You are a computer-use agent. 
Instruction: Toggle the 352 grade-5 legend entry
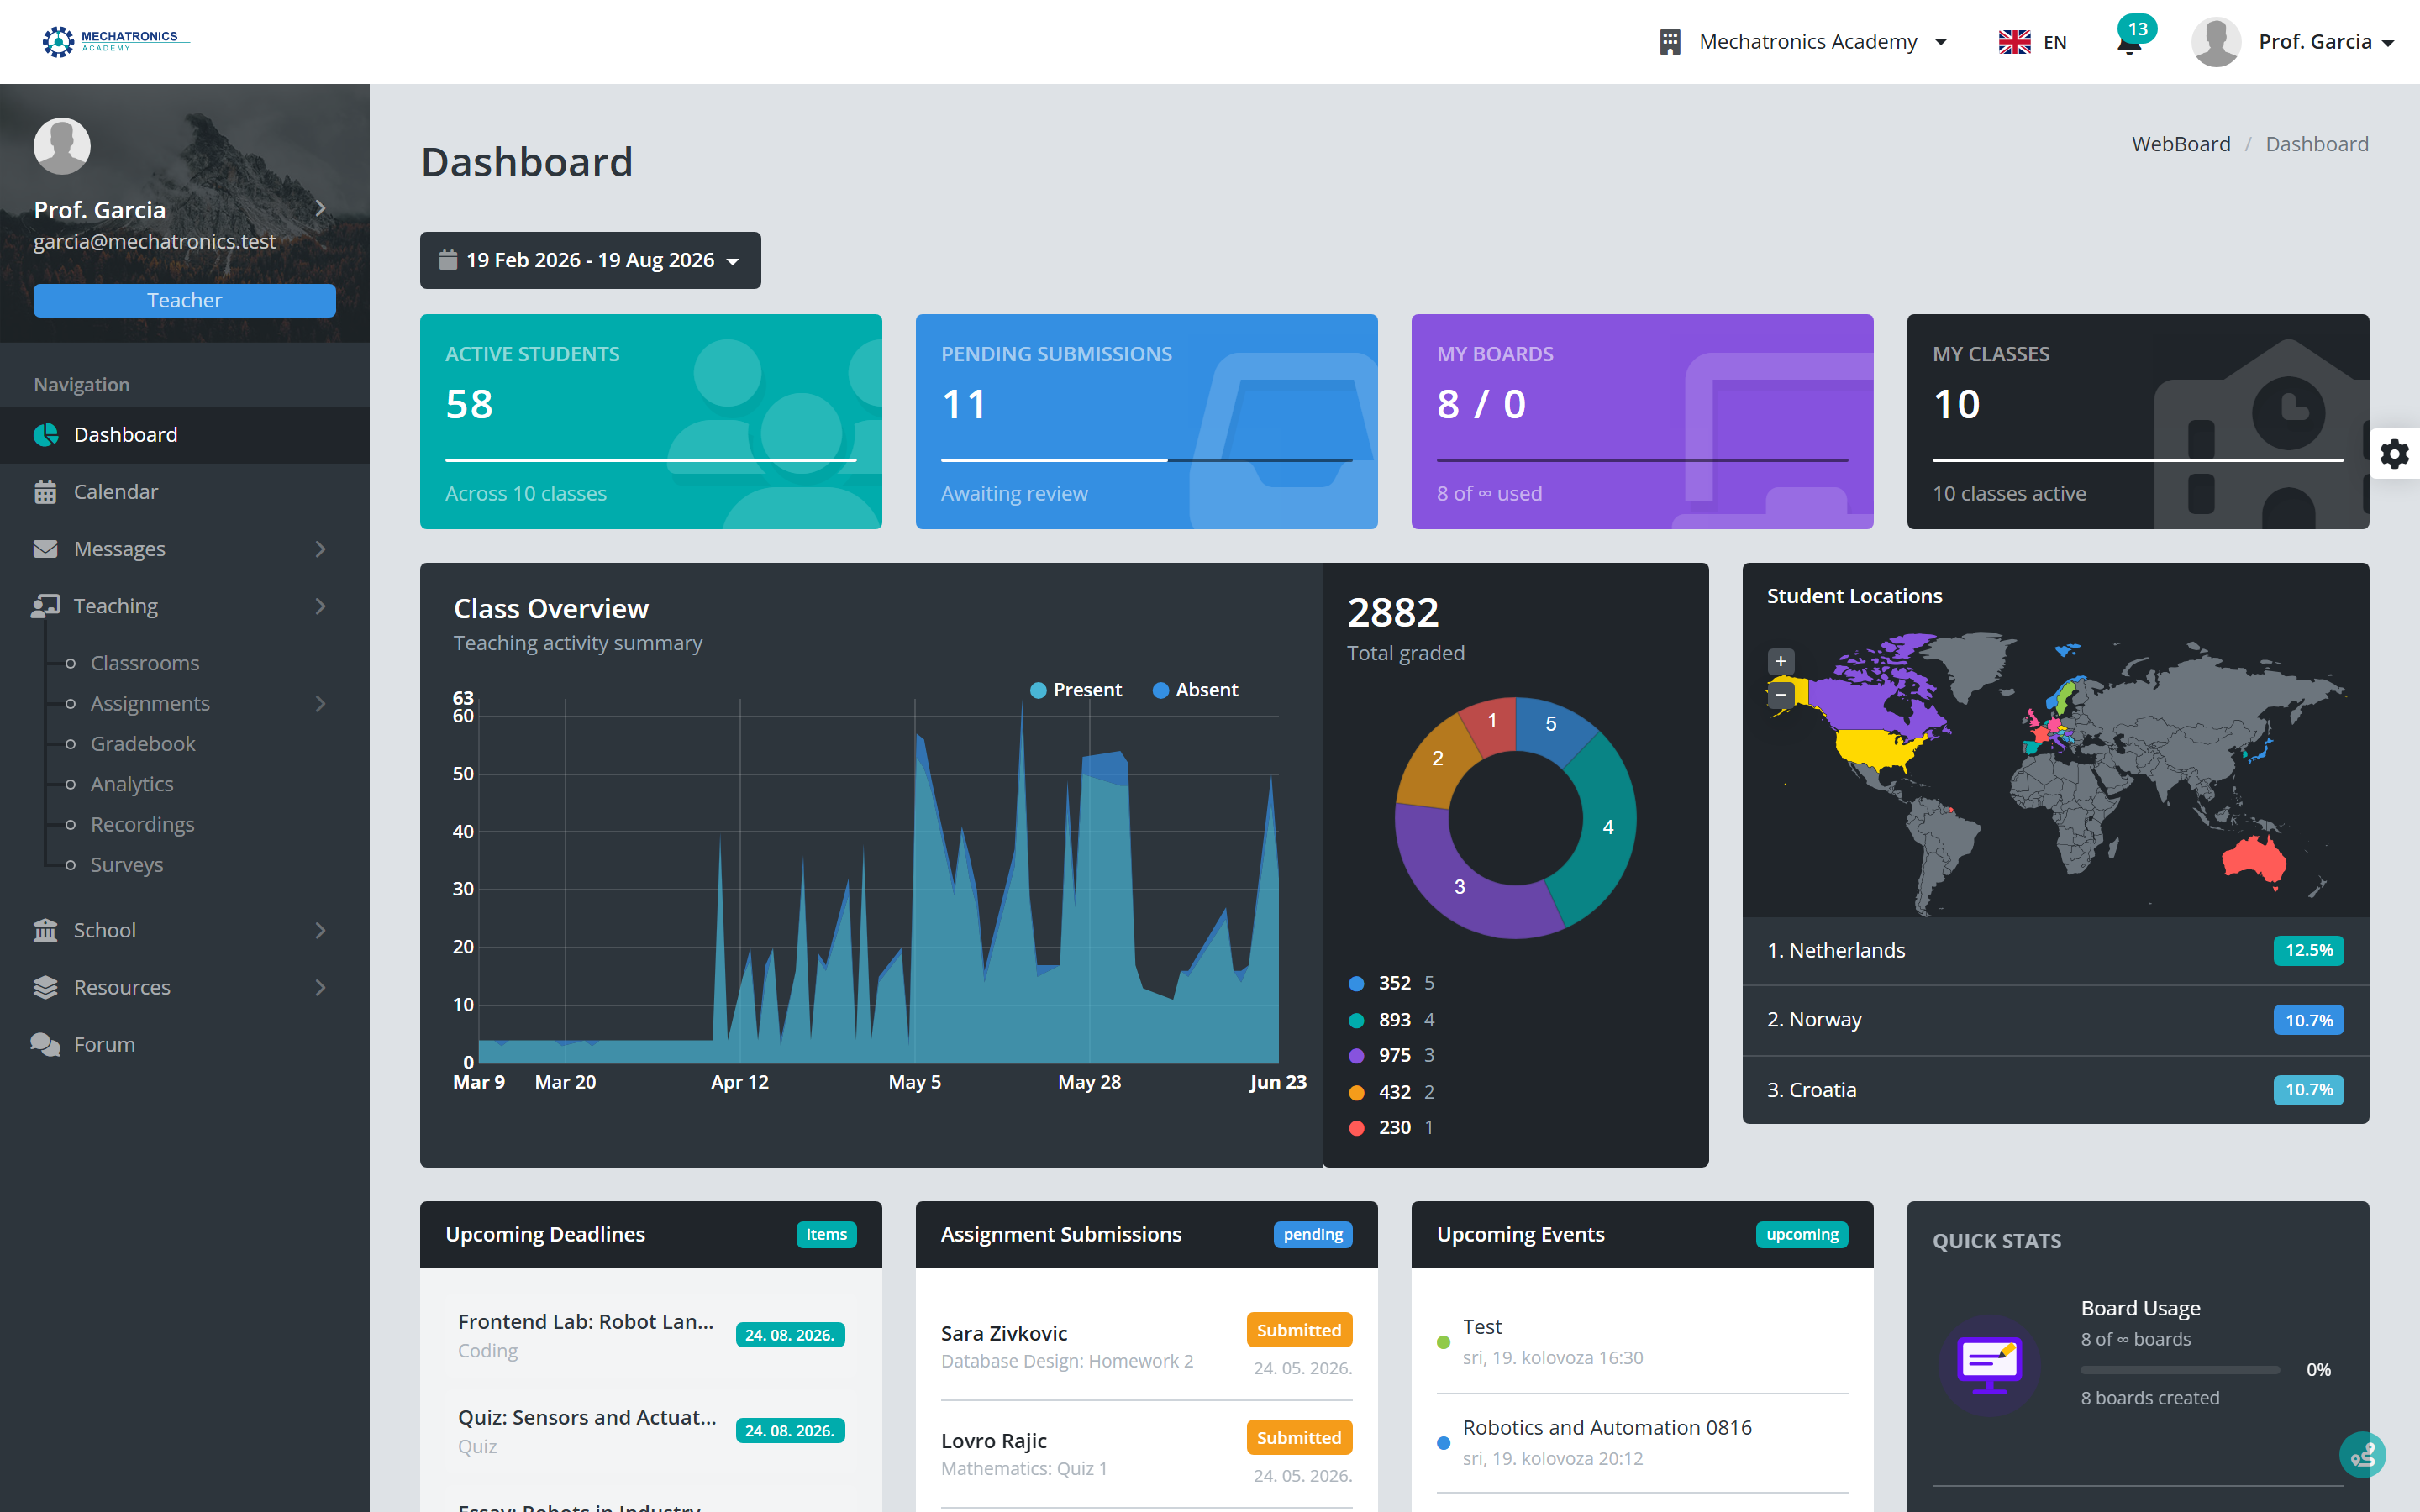coord(1391,983)
